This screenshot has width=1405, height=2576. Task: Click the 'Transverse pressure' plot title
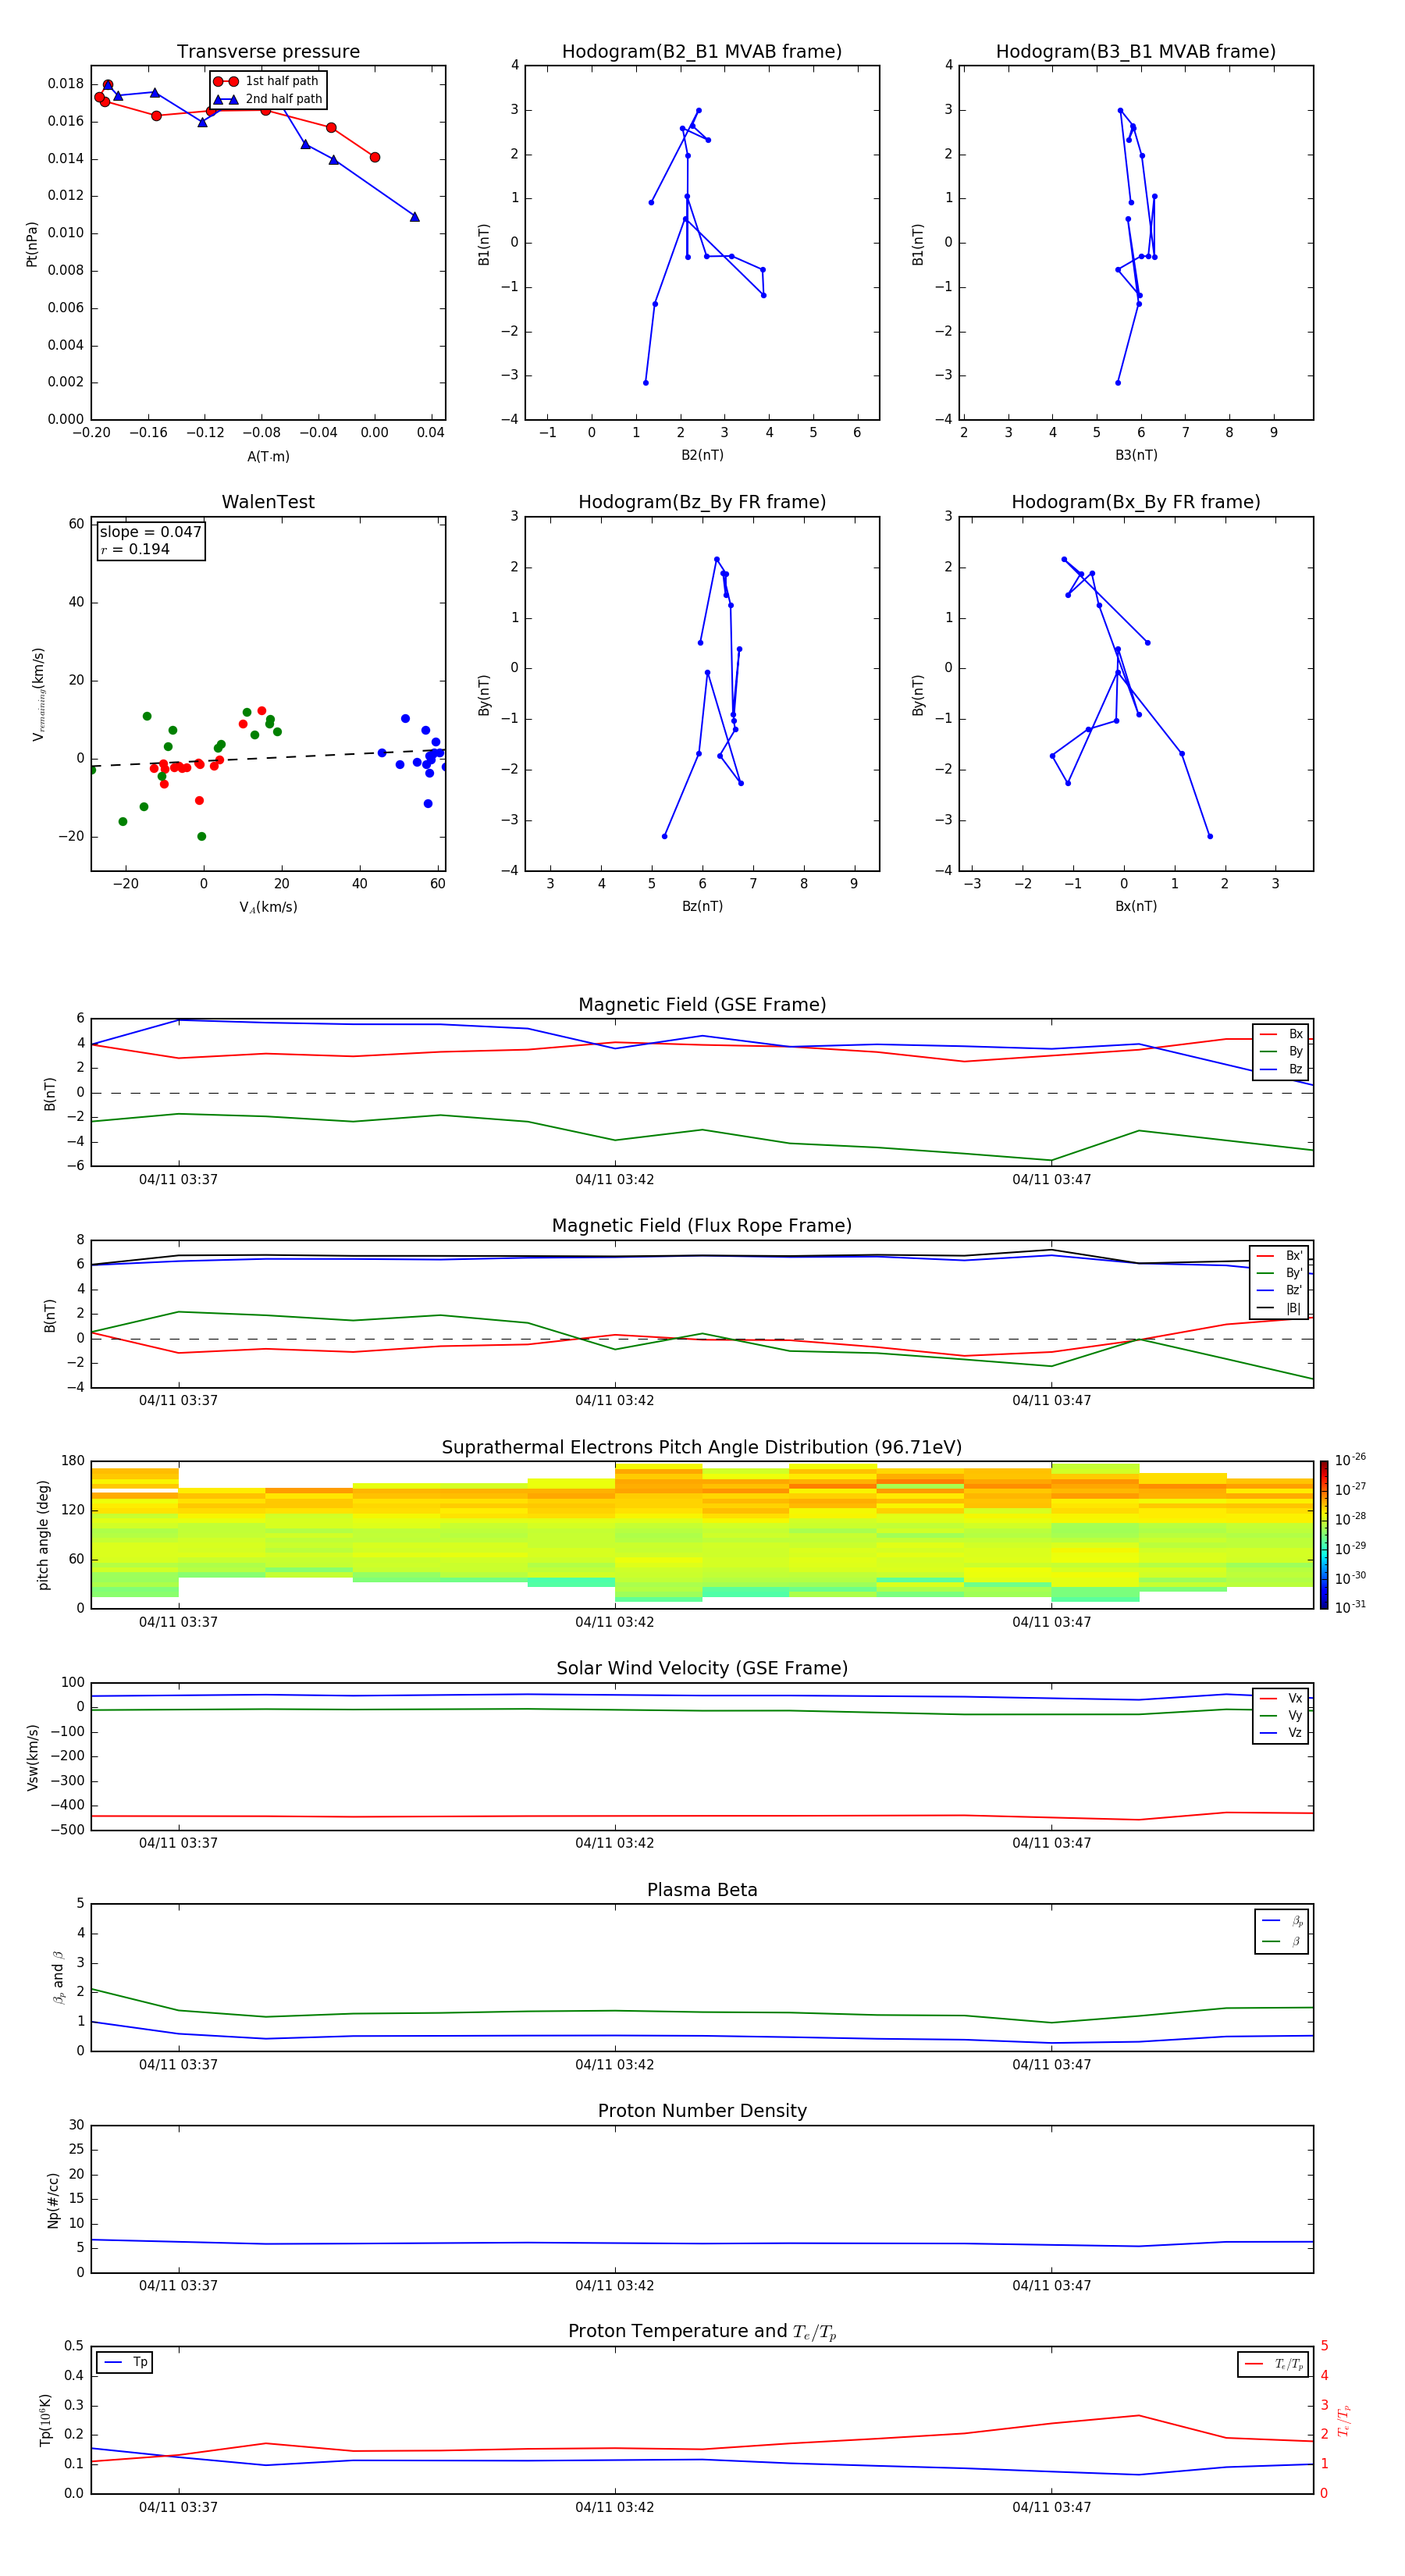point(268,52)
